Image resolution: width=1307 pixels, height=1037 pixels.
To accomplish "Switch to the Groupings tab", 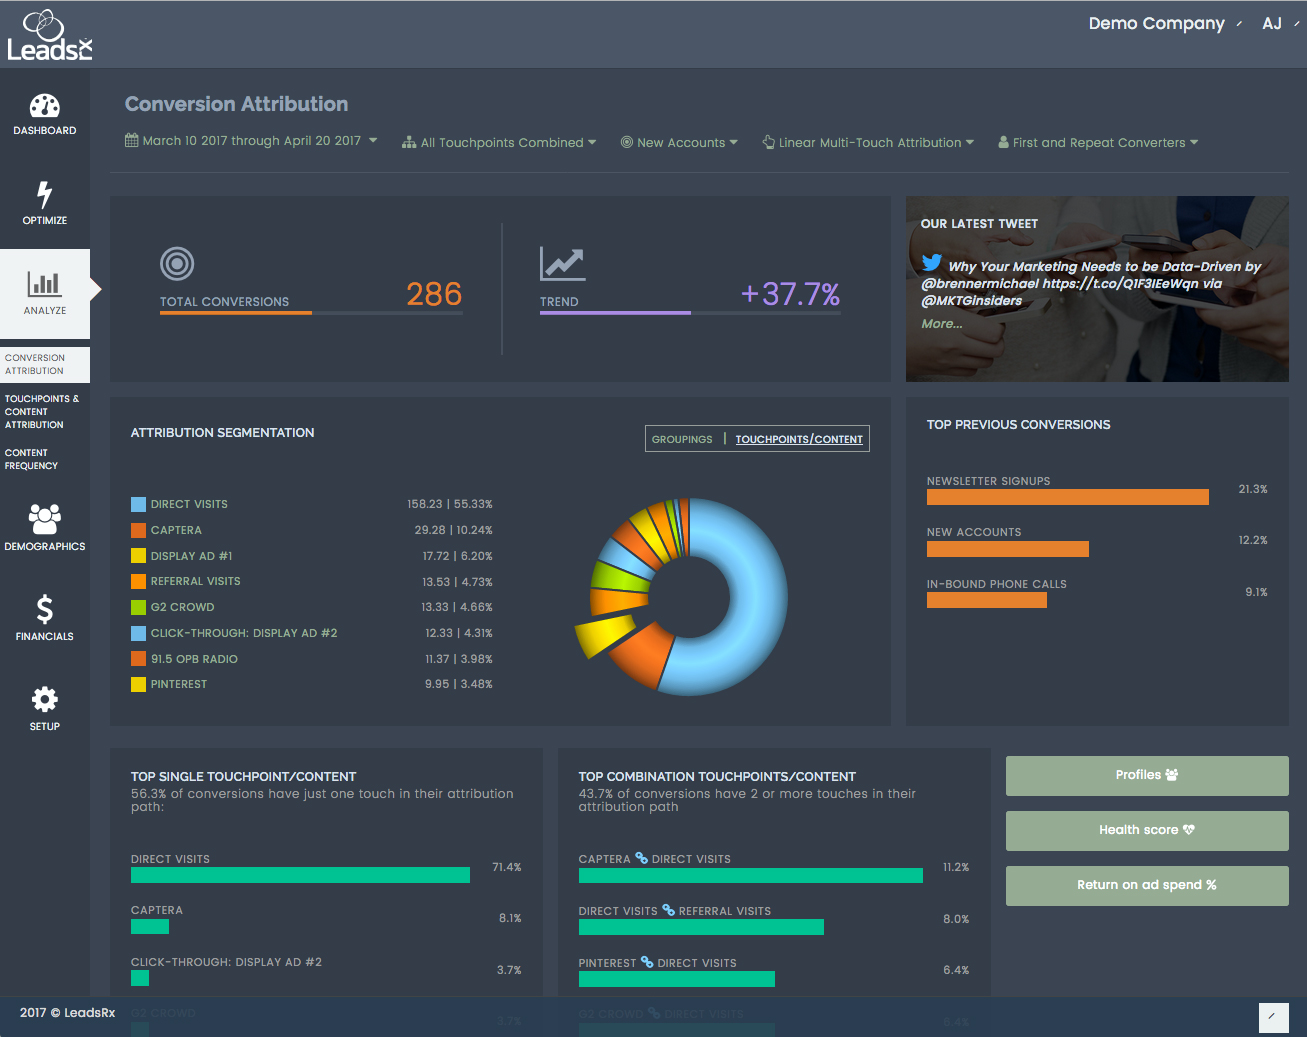I will coord(682,439).
